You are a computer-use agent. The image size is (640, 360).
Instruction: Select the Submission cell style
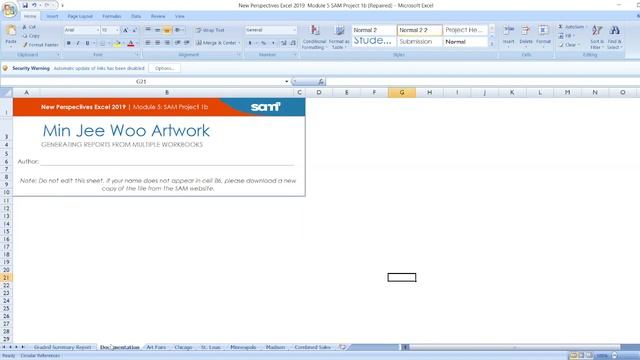click(x=420, y=42)
